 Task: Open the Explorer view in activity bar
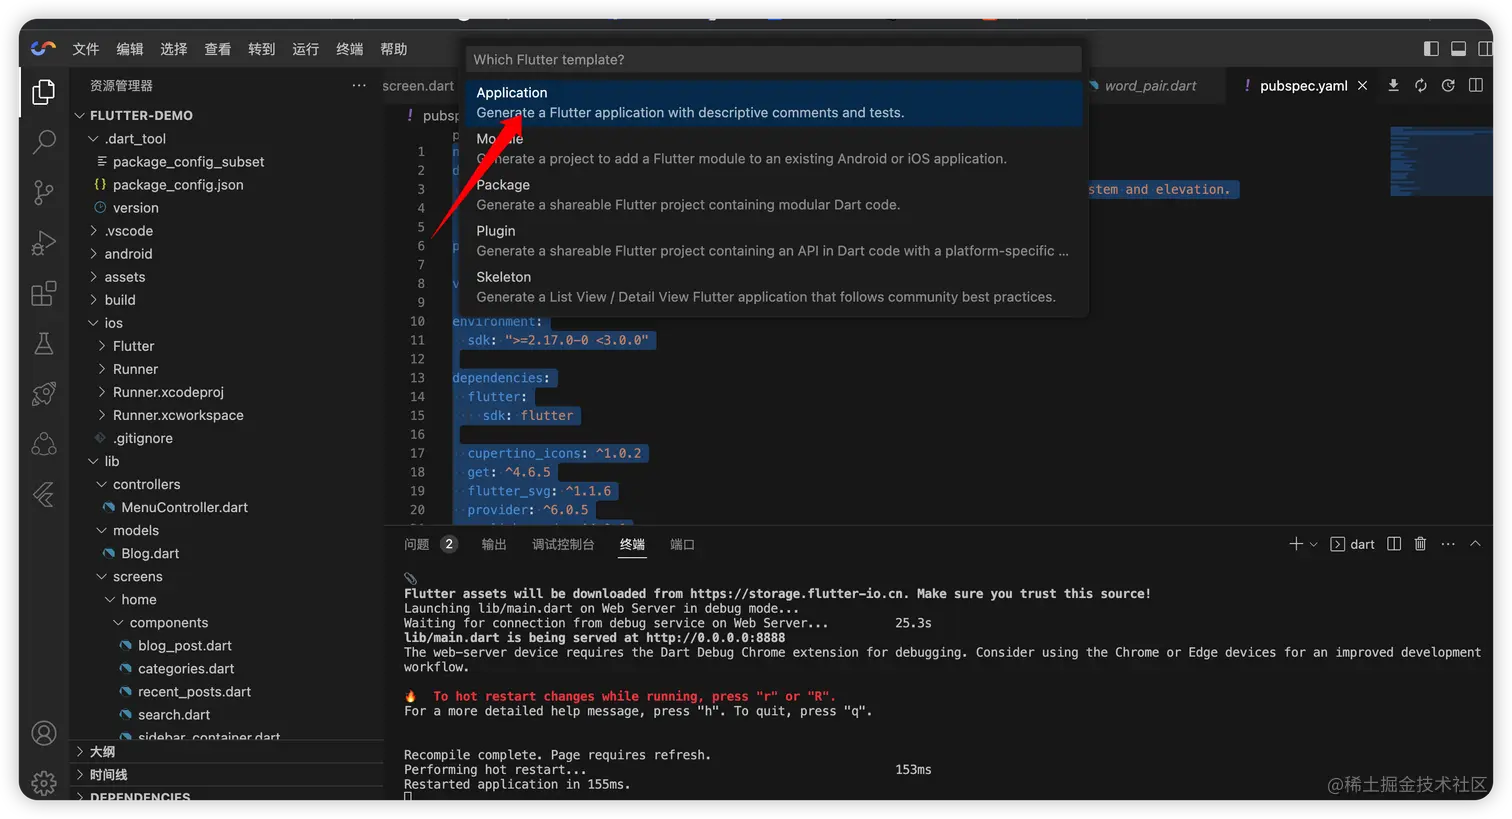click(43, 92)
